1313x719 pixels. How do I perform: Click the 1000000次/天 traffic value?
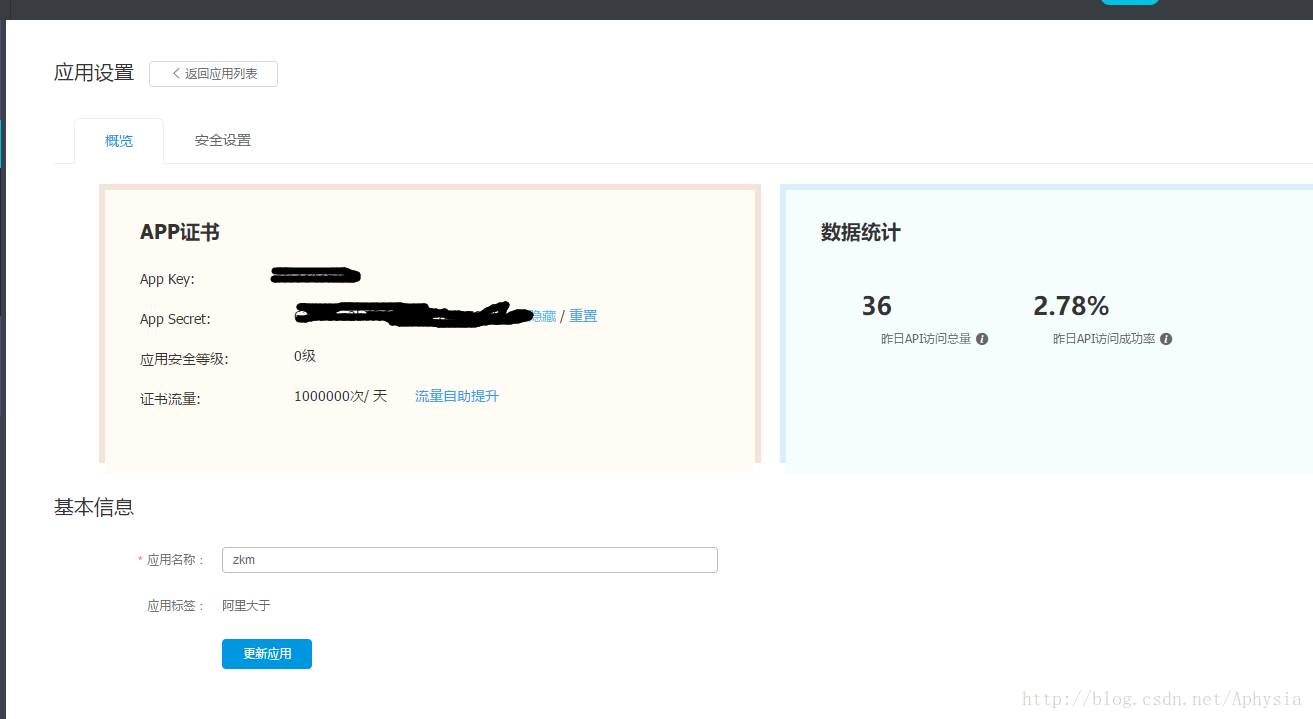[340, 396]
